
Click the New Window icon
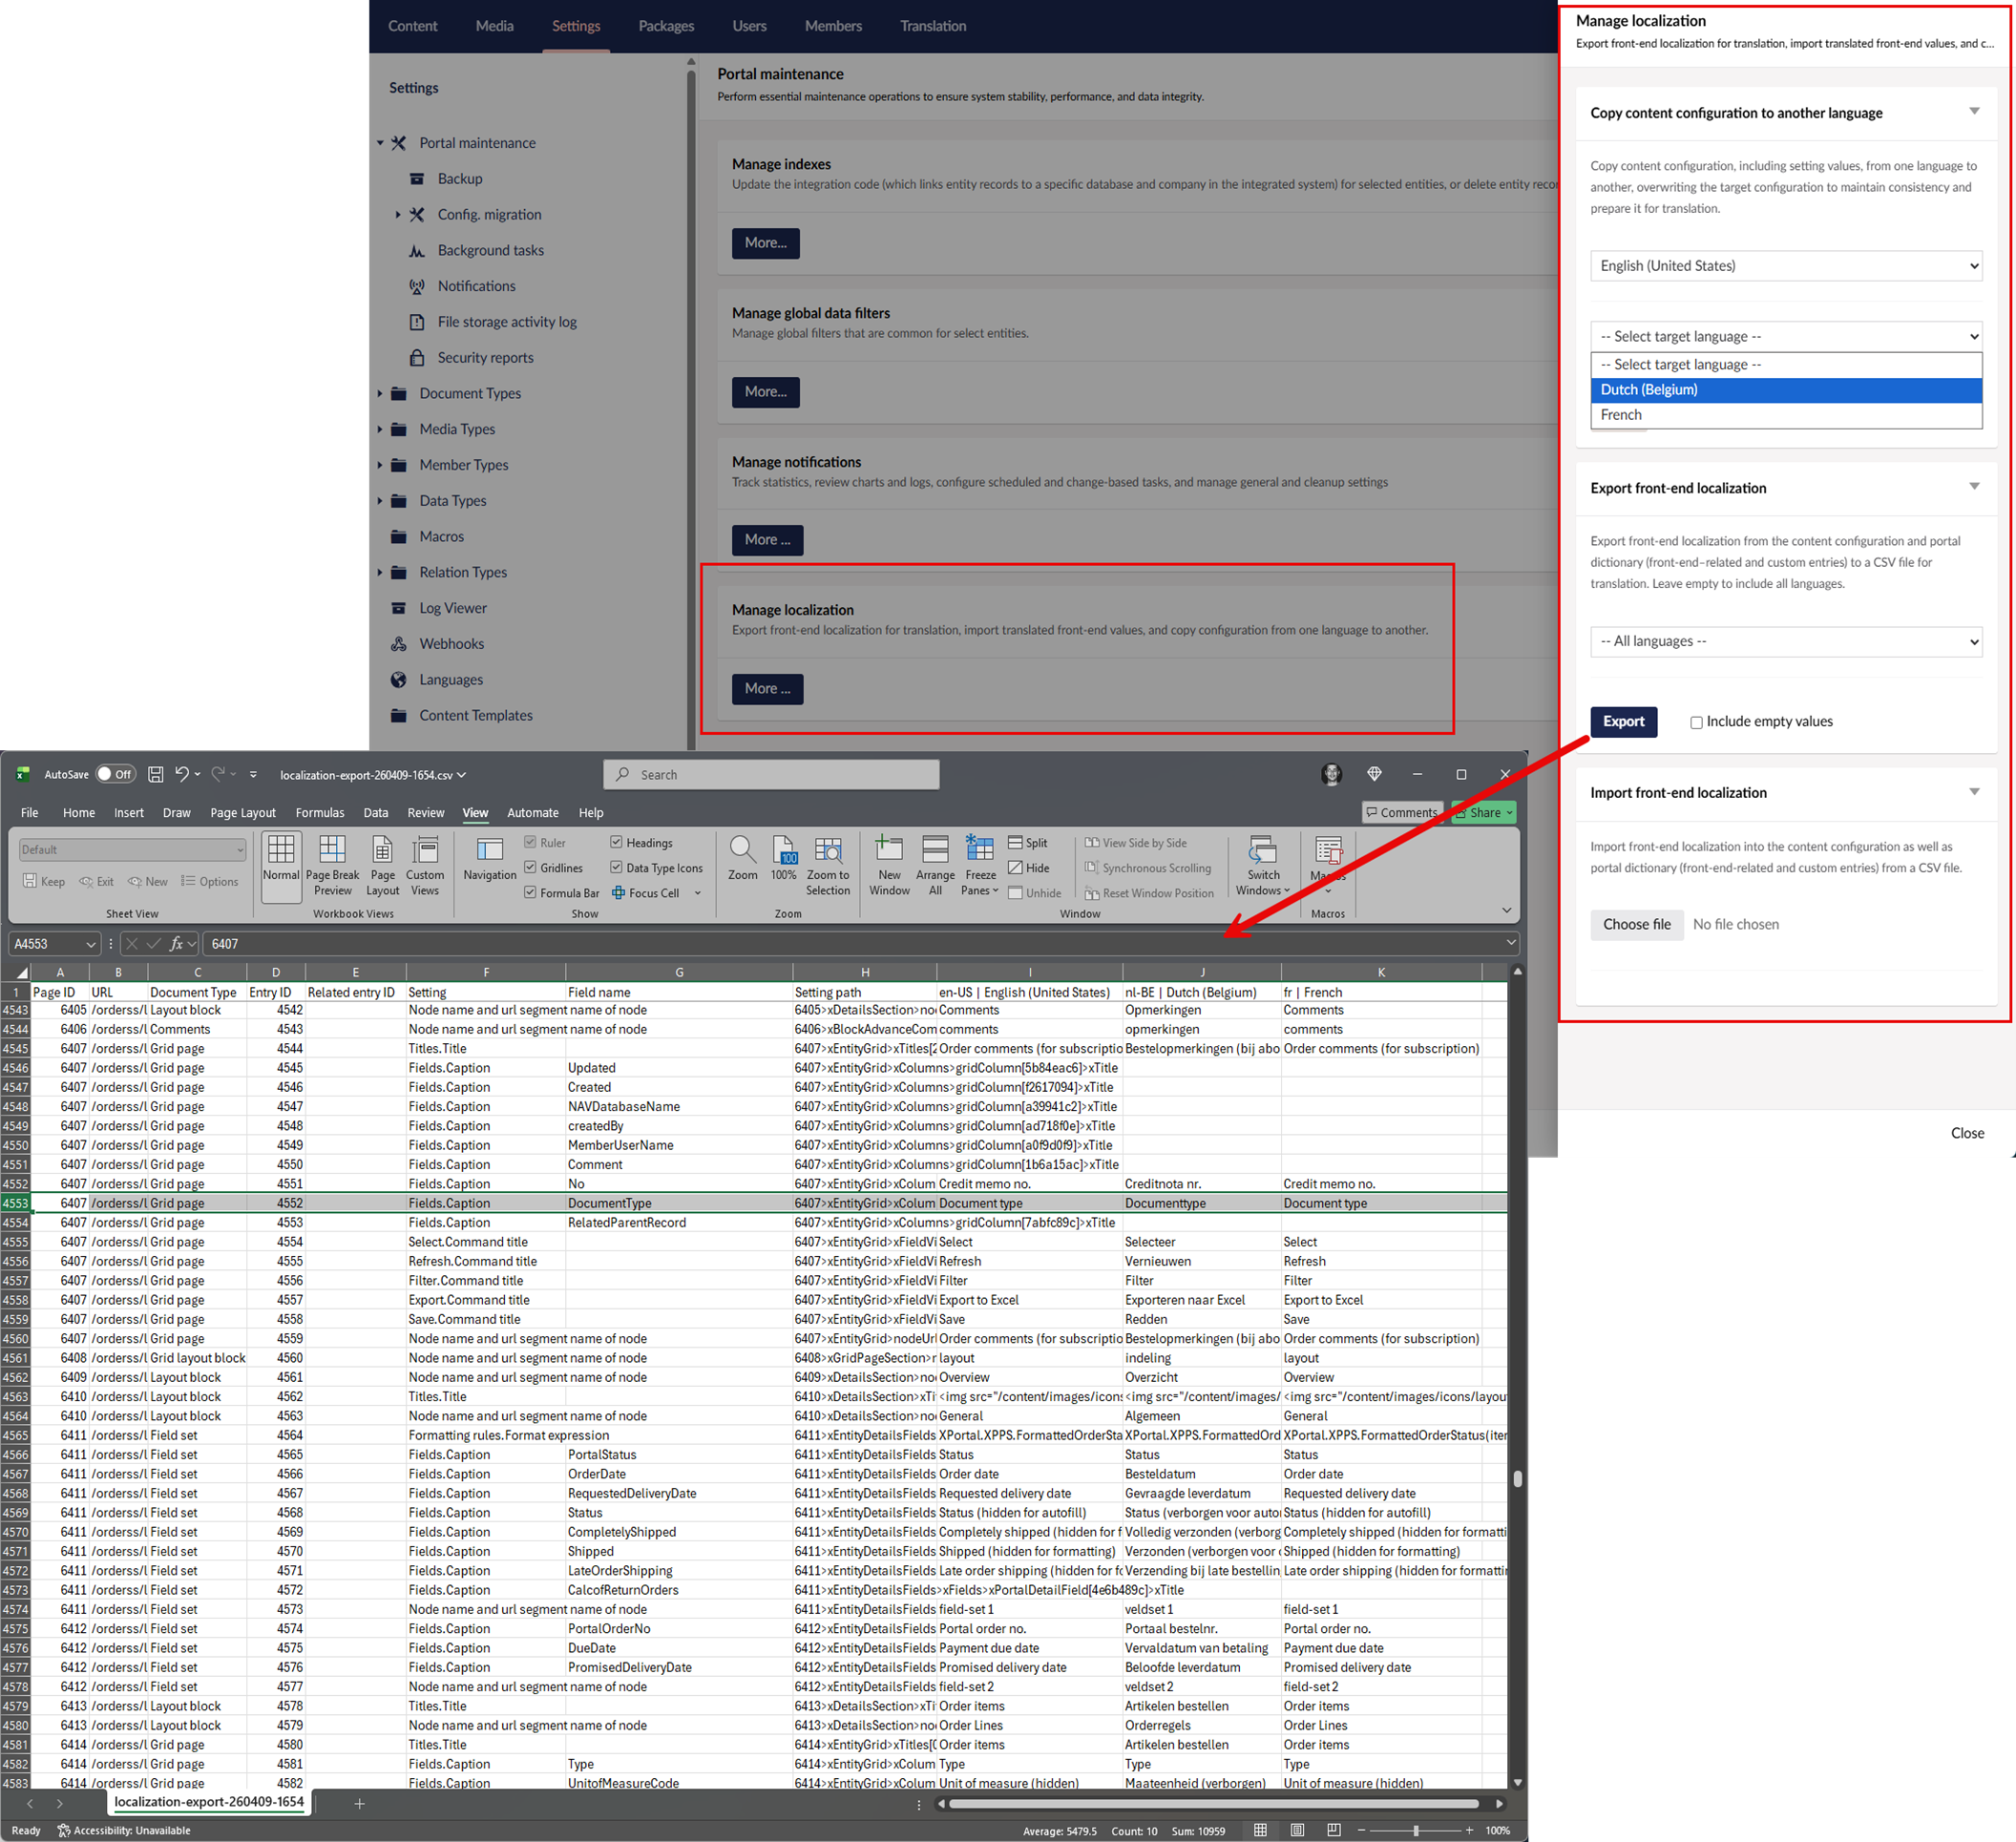(x=888, y=851)
